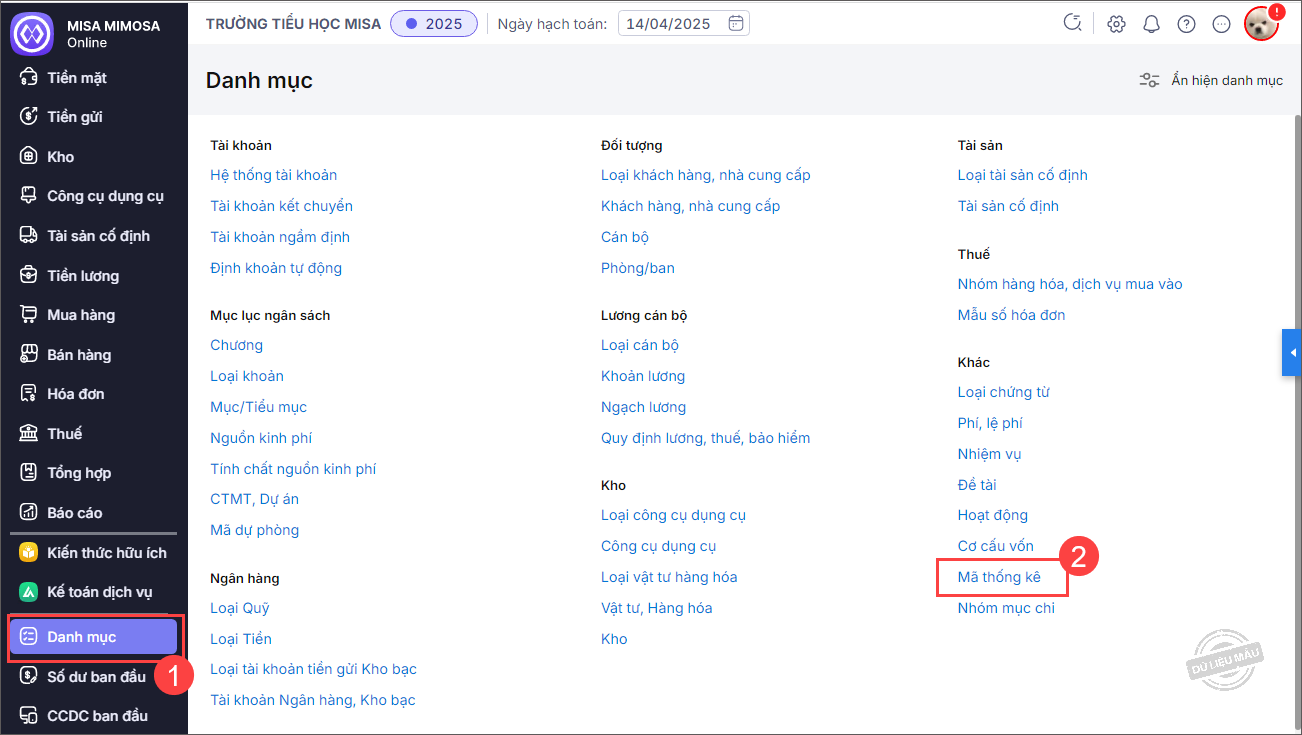Click the refresh data icon in header

(1073, 24)
